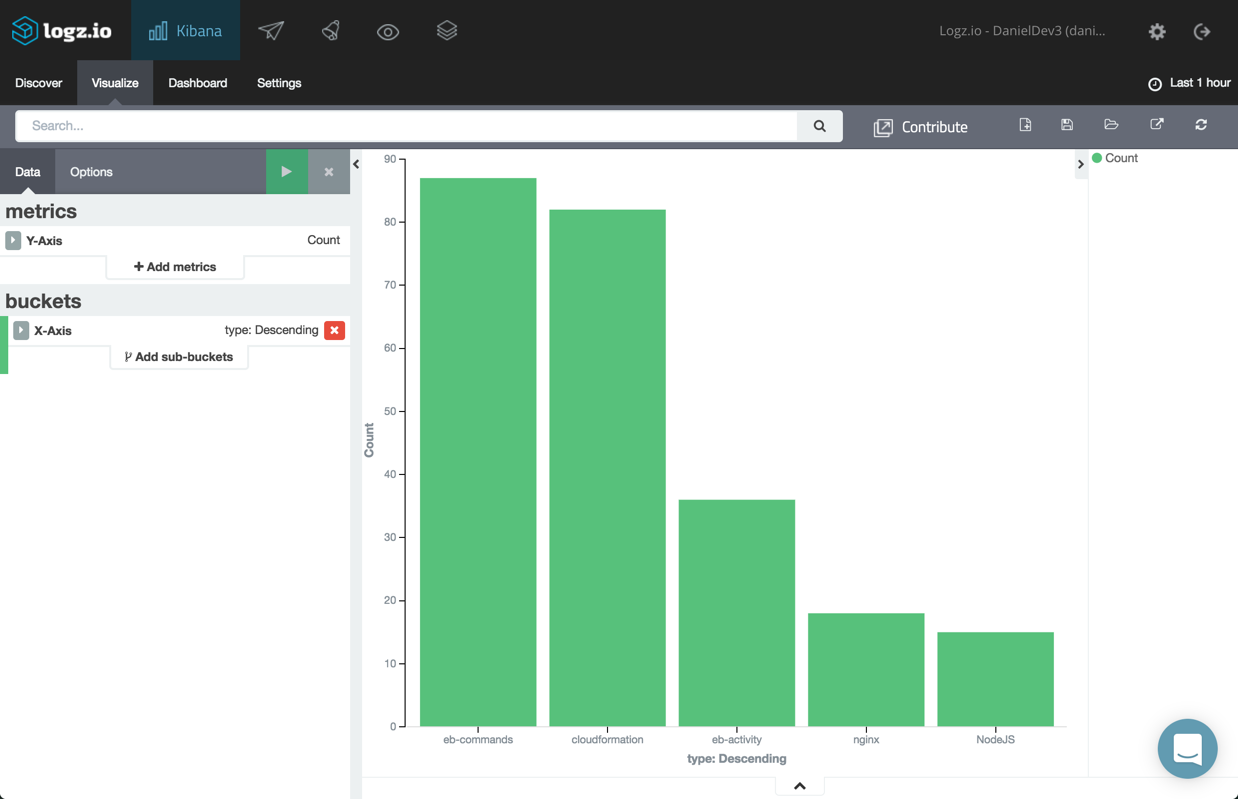Click the paper plane icon in top bar
The width and height of the screenshot is (1238, 799).
271,31
